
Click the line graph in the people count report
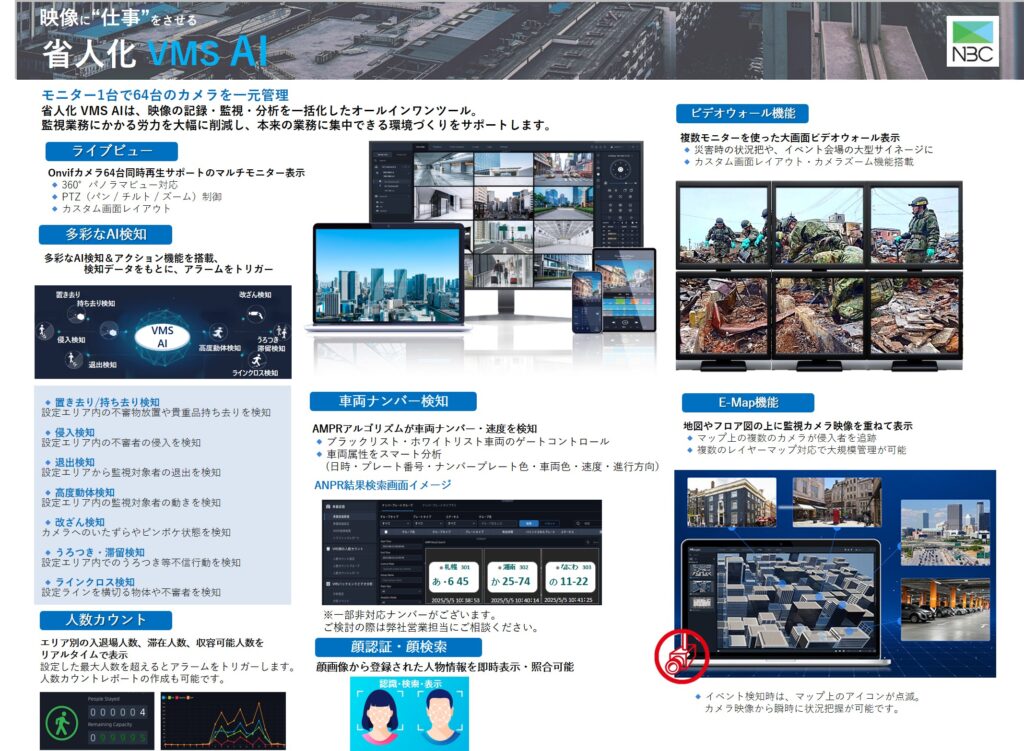[223, 721]
